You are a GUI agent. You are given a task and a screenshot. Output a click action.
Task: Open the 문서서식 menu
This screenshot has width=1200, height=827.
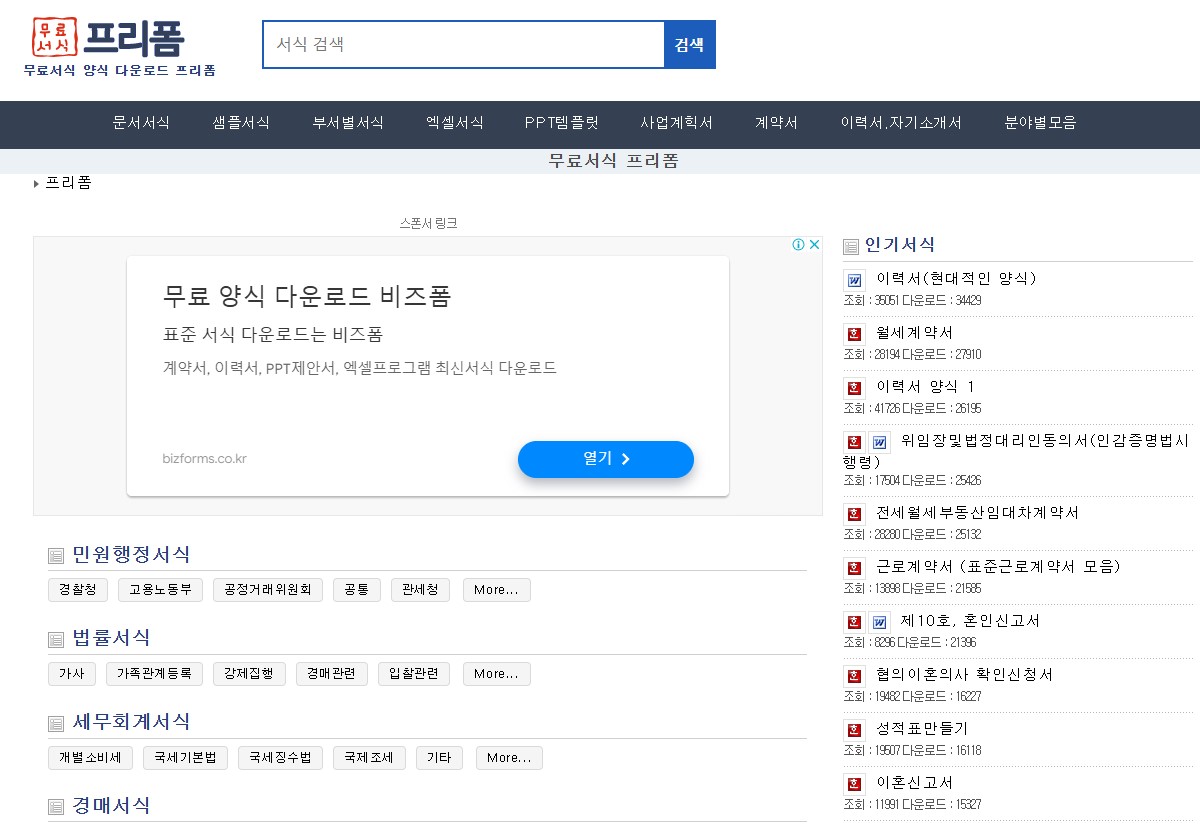(x=141, y=124)
